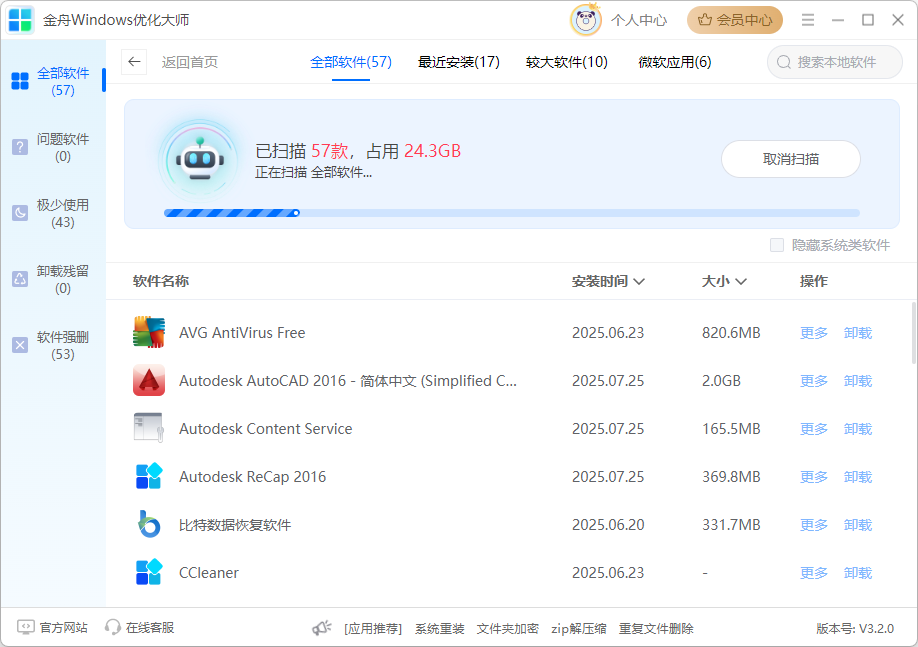
Task: Click 返回首页 link
Action: tap(190, 62)
